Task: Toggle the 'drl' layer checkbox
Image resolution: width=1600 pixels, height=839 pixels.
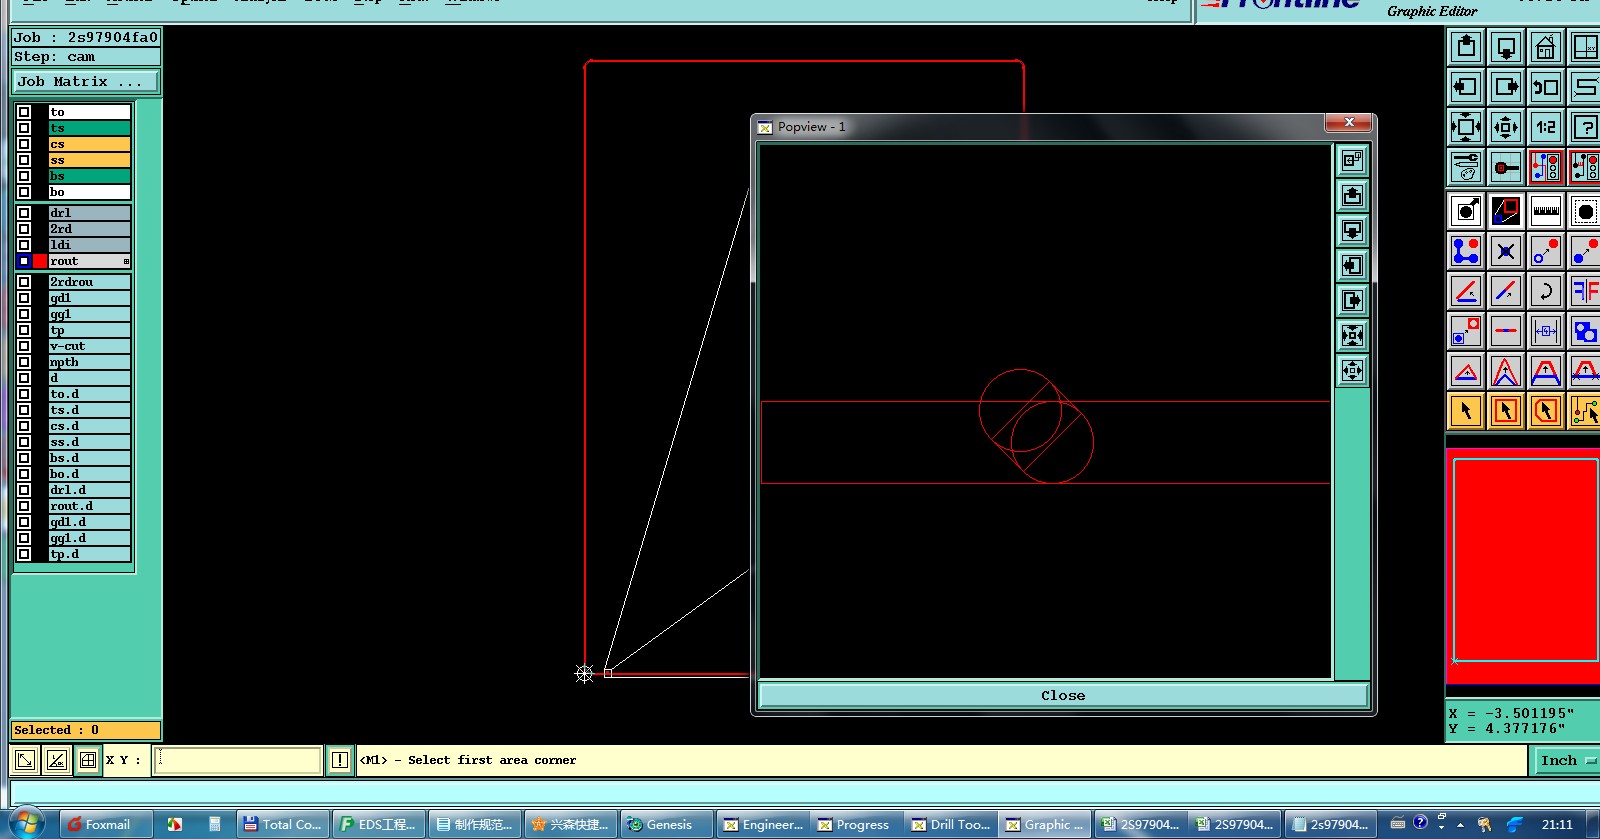Action: tap(24, 213)
